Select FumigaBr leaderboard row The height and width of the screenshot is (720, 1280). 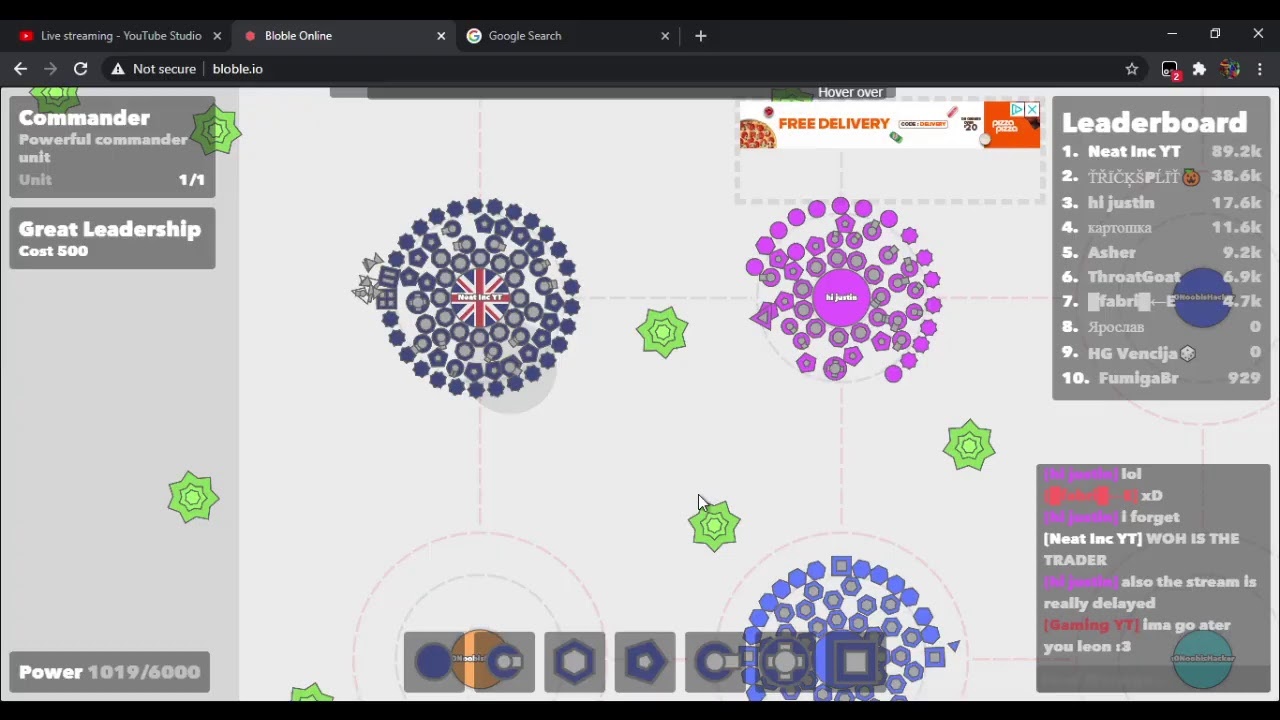(x=1161, y=378)
